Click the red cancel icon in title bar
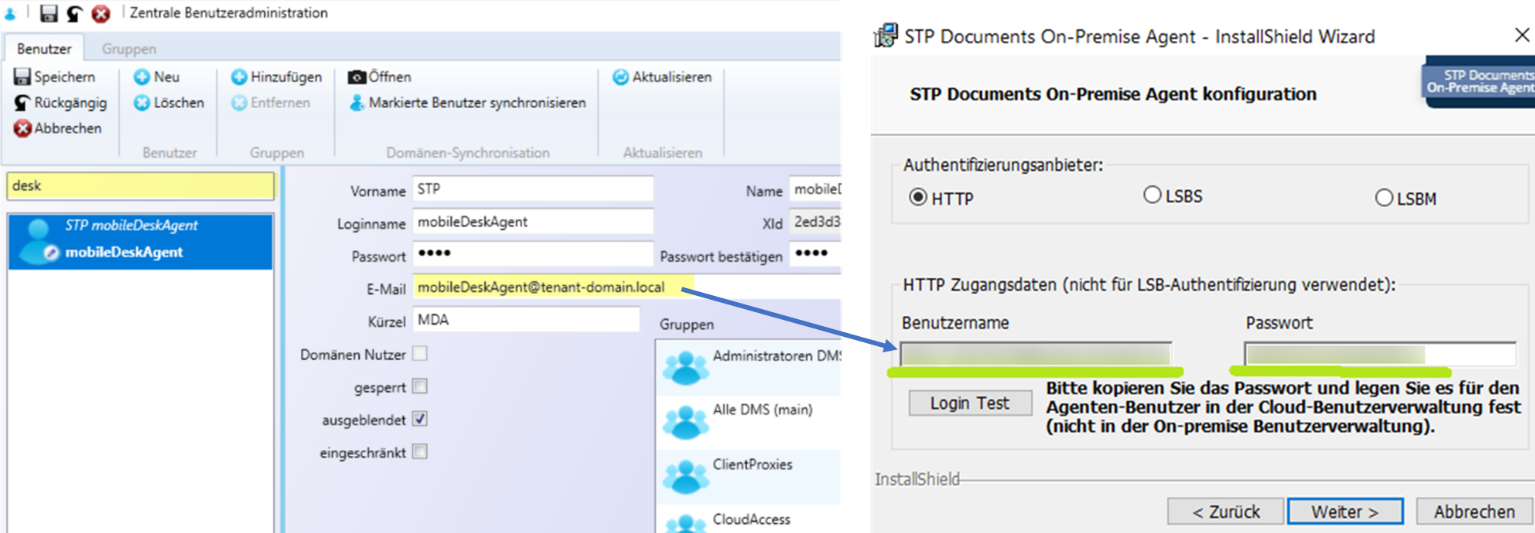1535x533 pixels. (x=101, y=14)
